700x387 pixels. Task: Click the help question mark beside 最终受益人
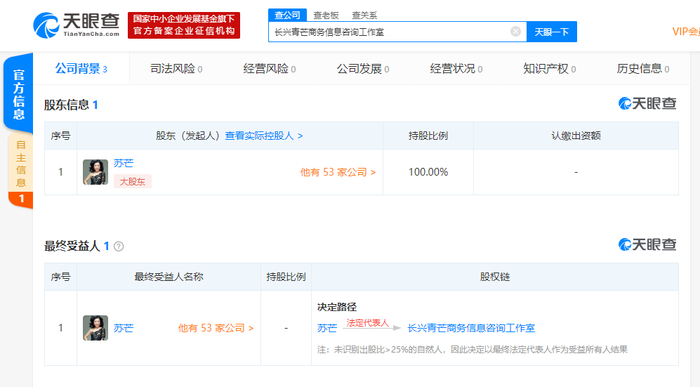[119, 246]
